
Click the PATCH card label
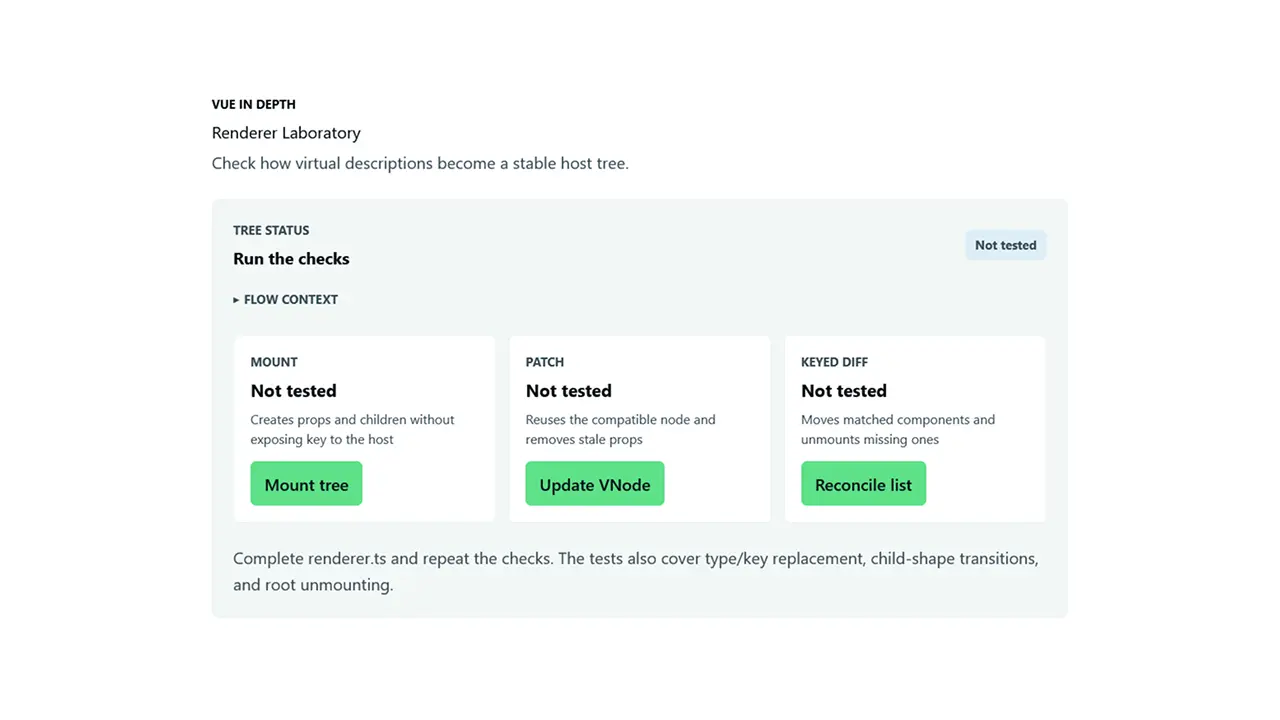click(545, 362)
